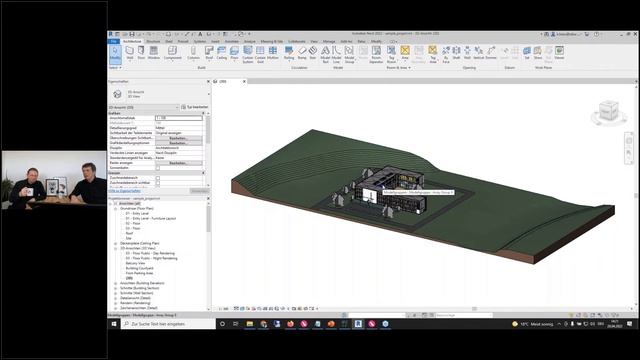Click the Ansichtsmaßstab value field

point(178,118)
